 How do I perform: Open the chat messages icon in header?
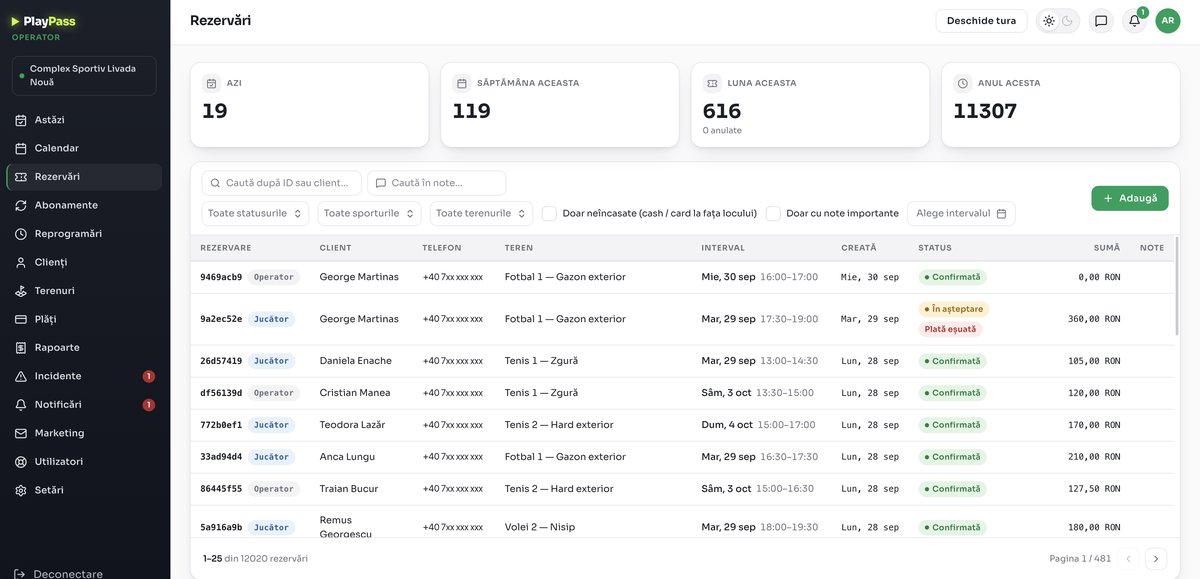(1101, 21)
